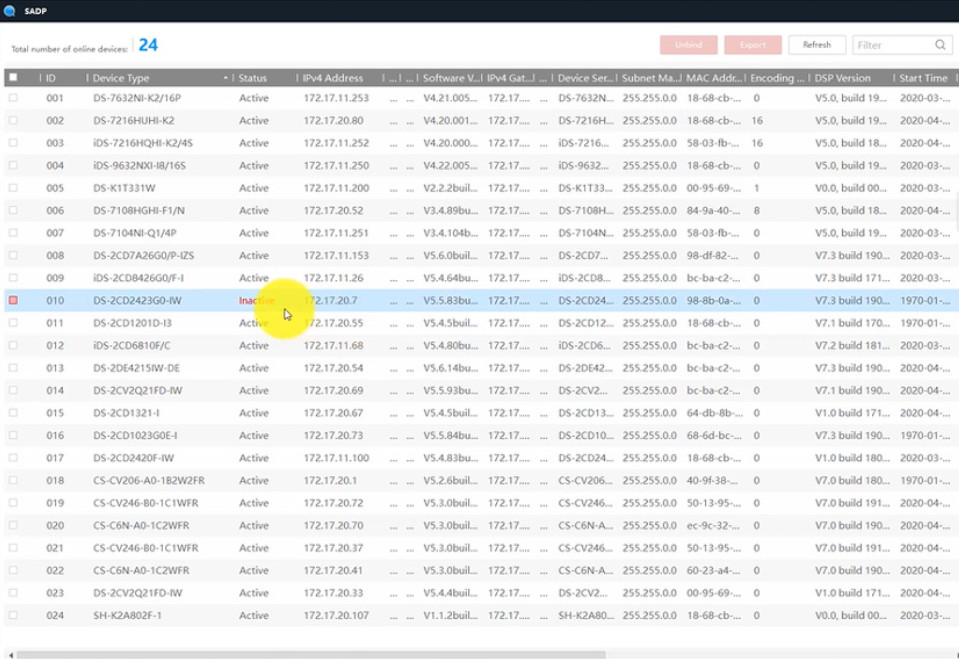
Task: Sort by IPv4 Address column header
Action: (333, 78)
